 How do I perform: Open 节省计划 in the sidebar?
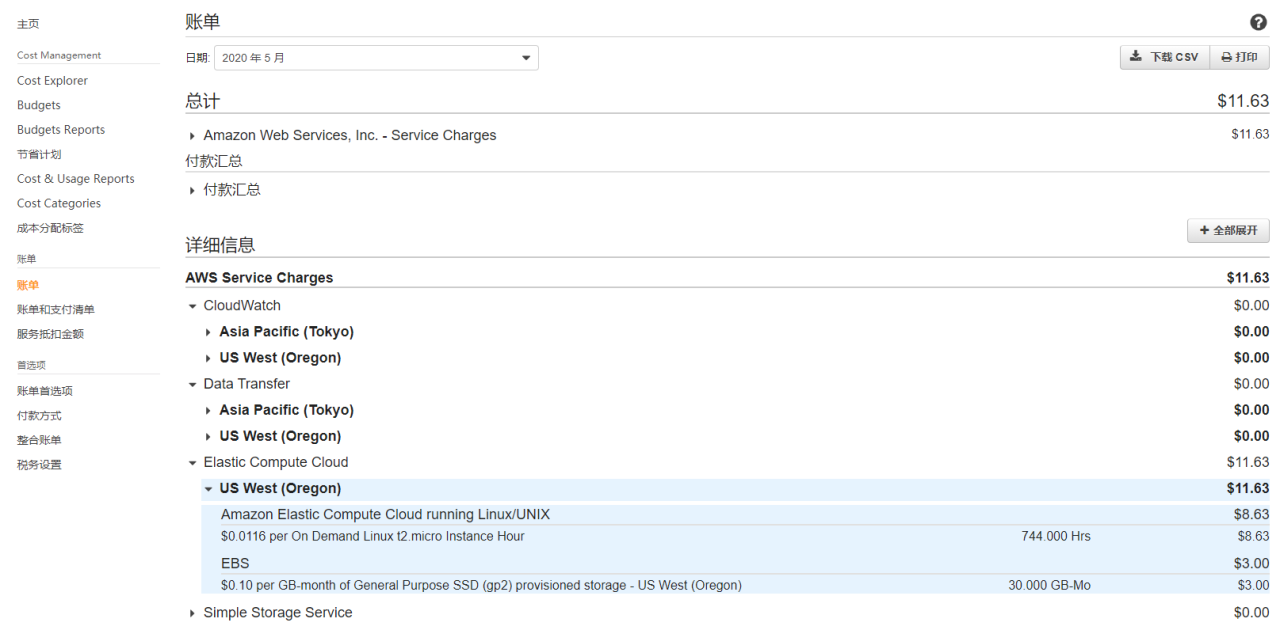pyautogui.click(x=39, y=154)
